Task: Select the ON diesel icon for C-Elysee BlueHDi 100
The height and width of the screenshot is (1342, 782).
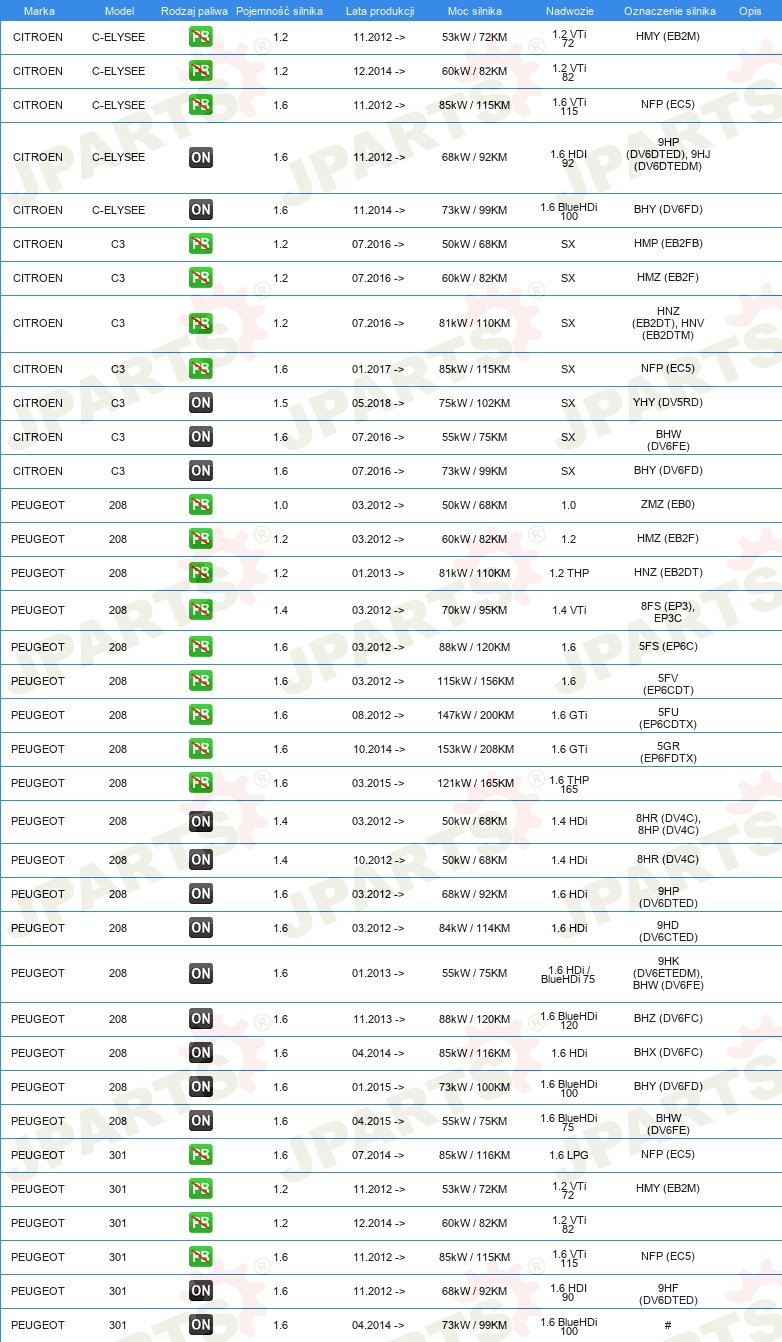Action: (x=201, y=210)
